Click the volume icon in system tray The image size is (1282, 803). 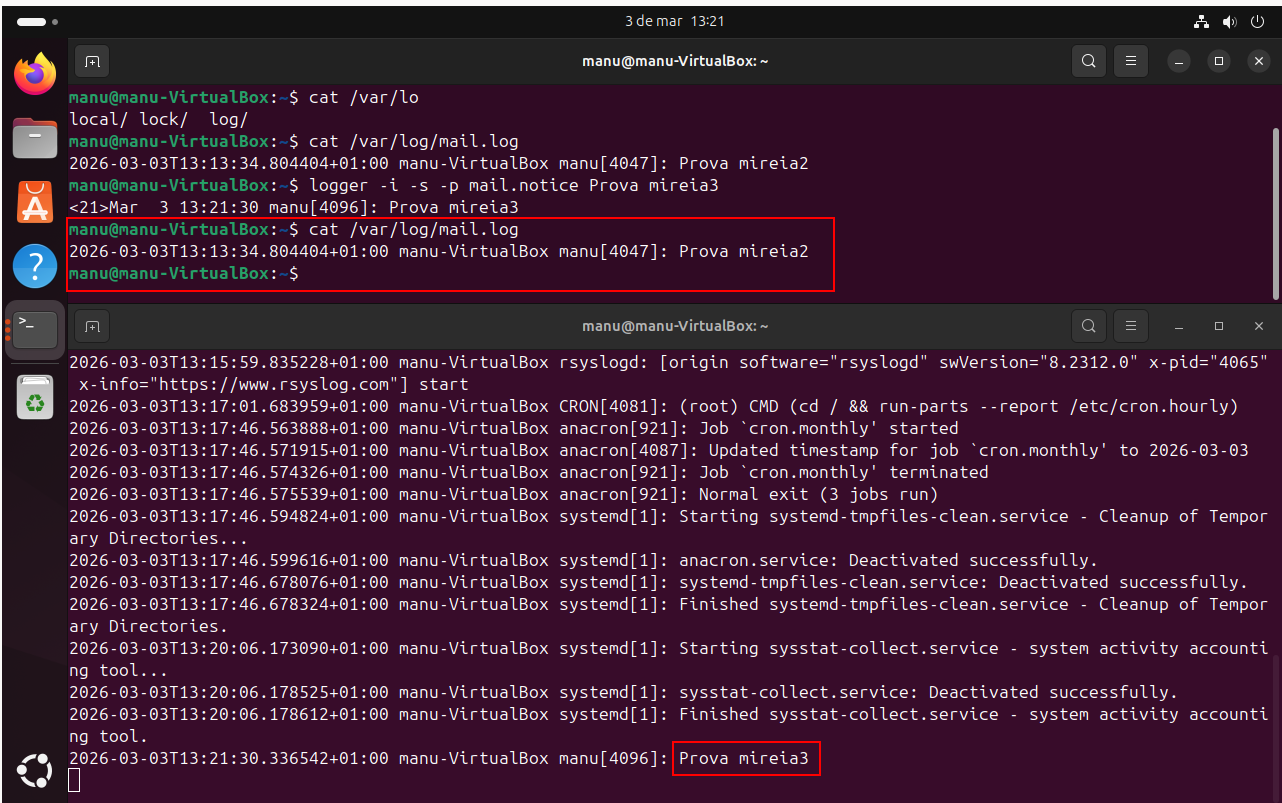pos(1229,21)
